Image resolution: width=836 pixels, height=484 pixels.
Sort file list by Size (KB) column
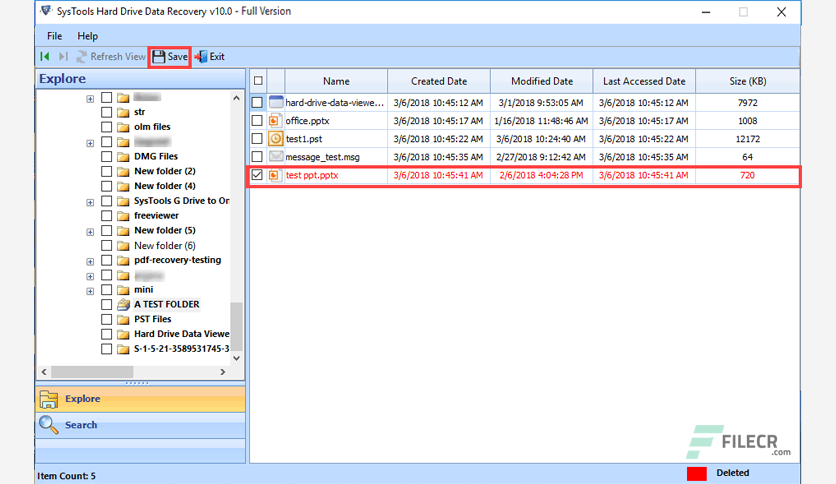click(747, 81)
